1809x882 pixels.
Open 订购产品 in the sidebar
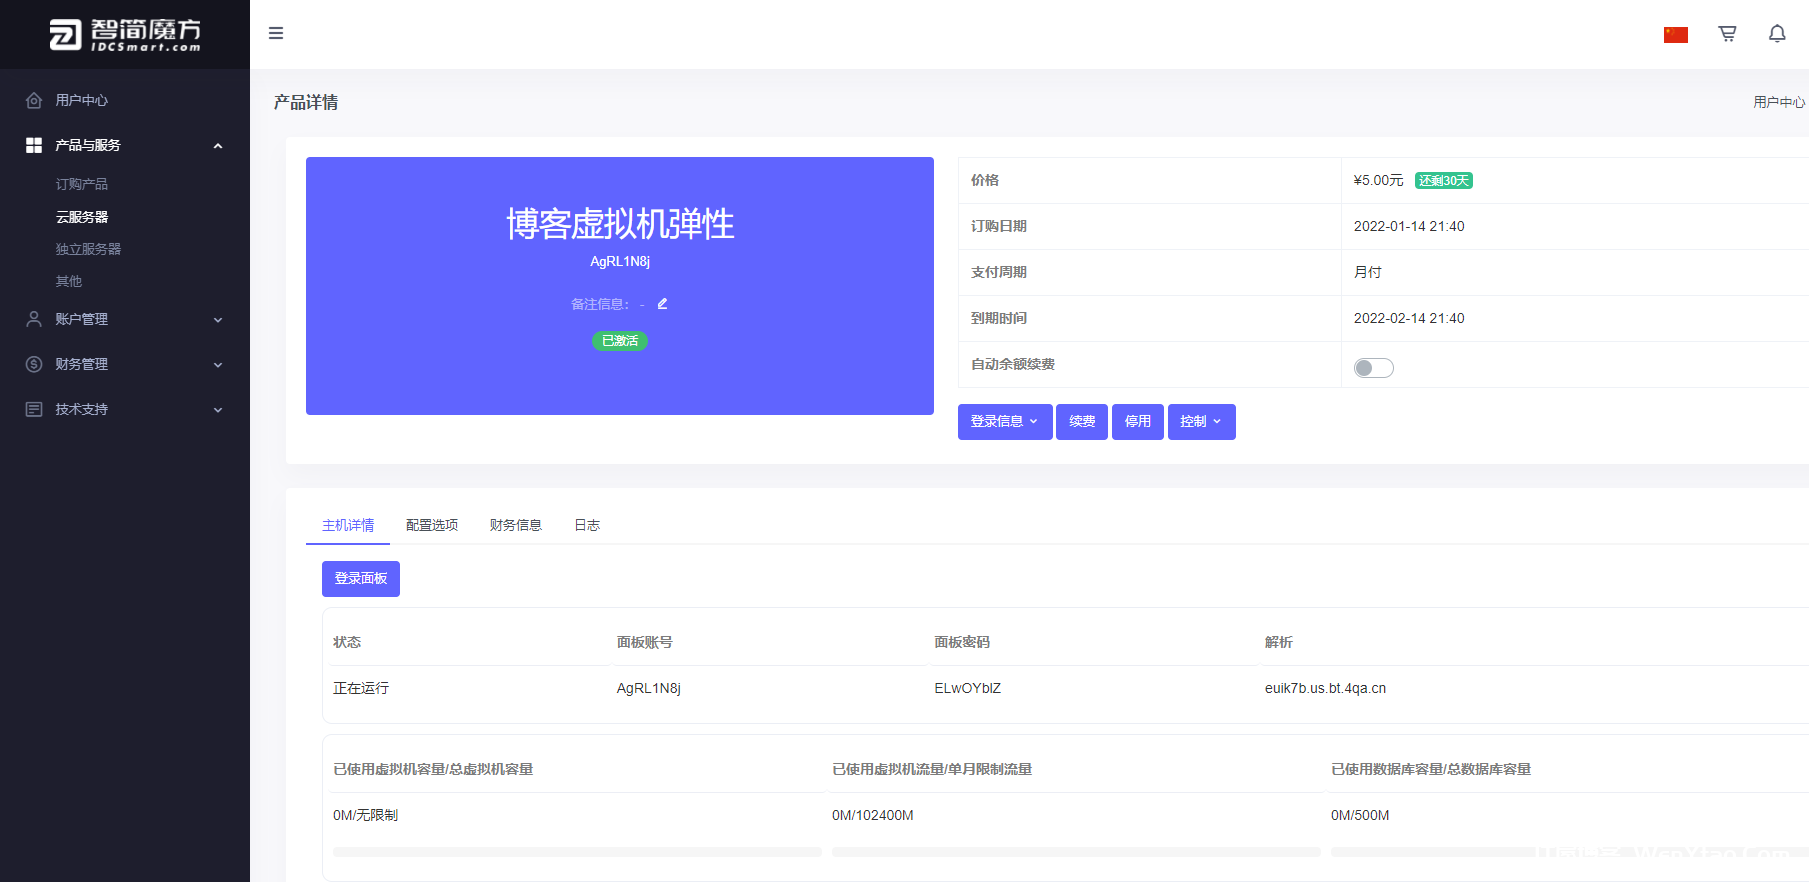tap(82, 184)
